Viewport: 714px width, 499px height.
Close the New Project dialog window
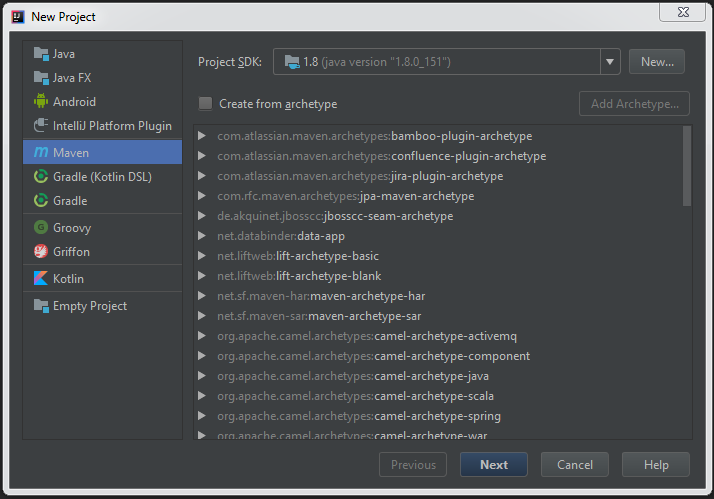point(683,12)
